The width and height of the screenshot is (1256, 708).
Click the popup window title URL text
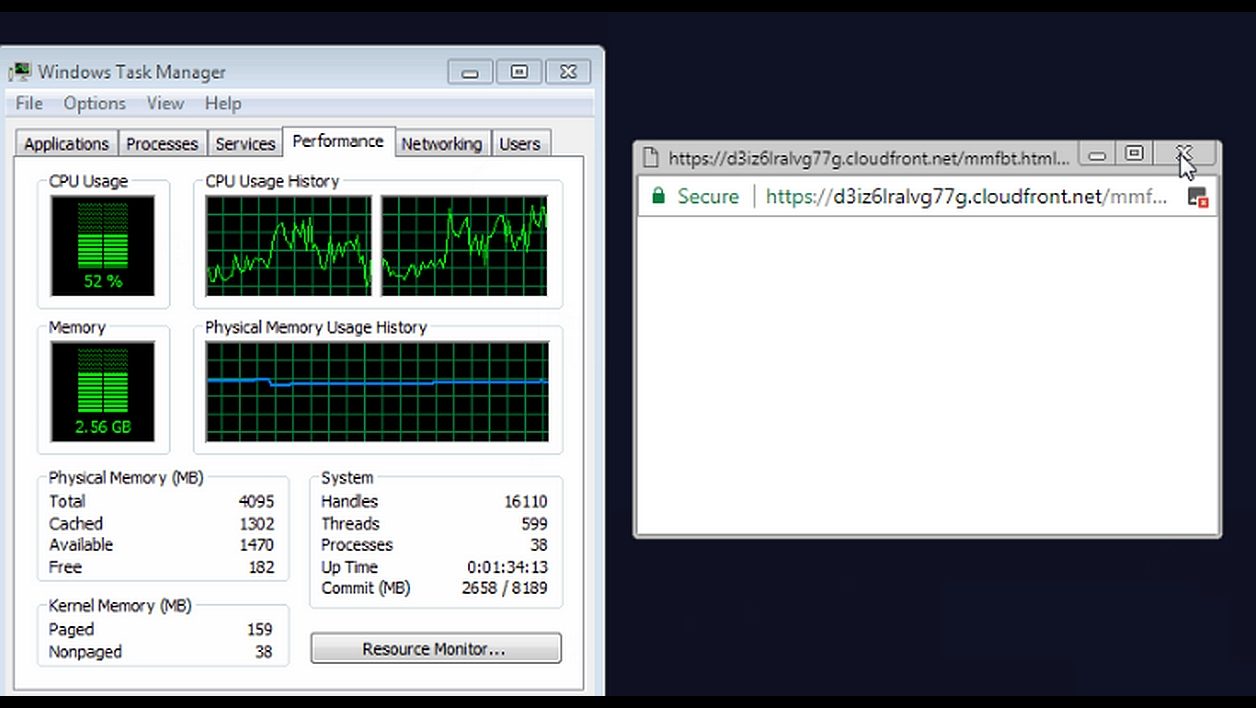[x=869, y=158]
